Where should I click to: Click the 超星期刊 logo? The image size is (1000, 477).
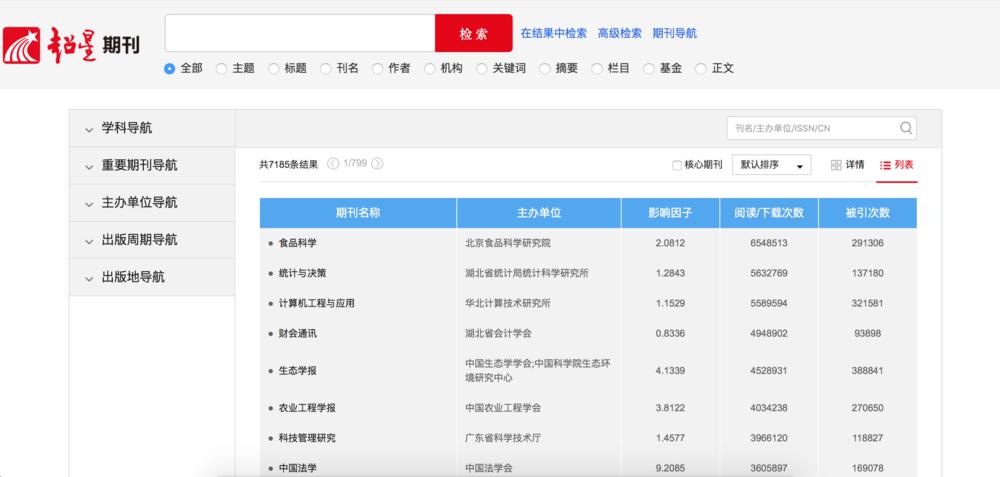click(x=71, y=45)
